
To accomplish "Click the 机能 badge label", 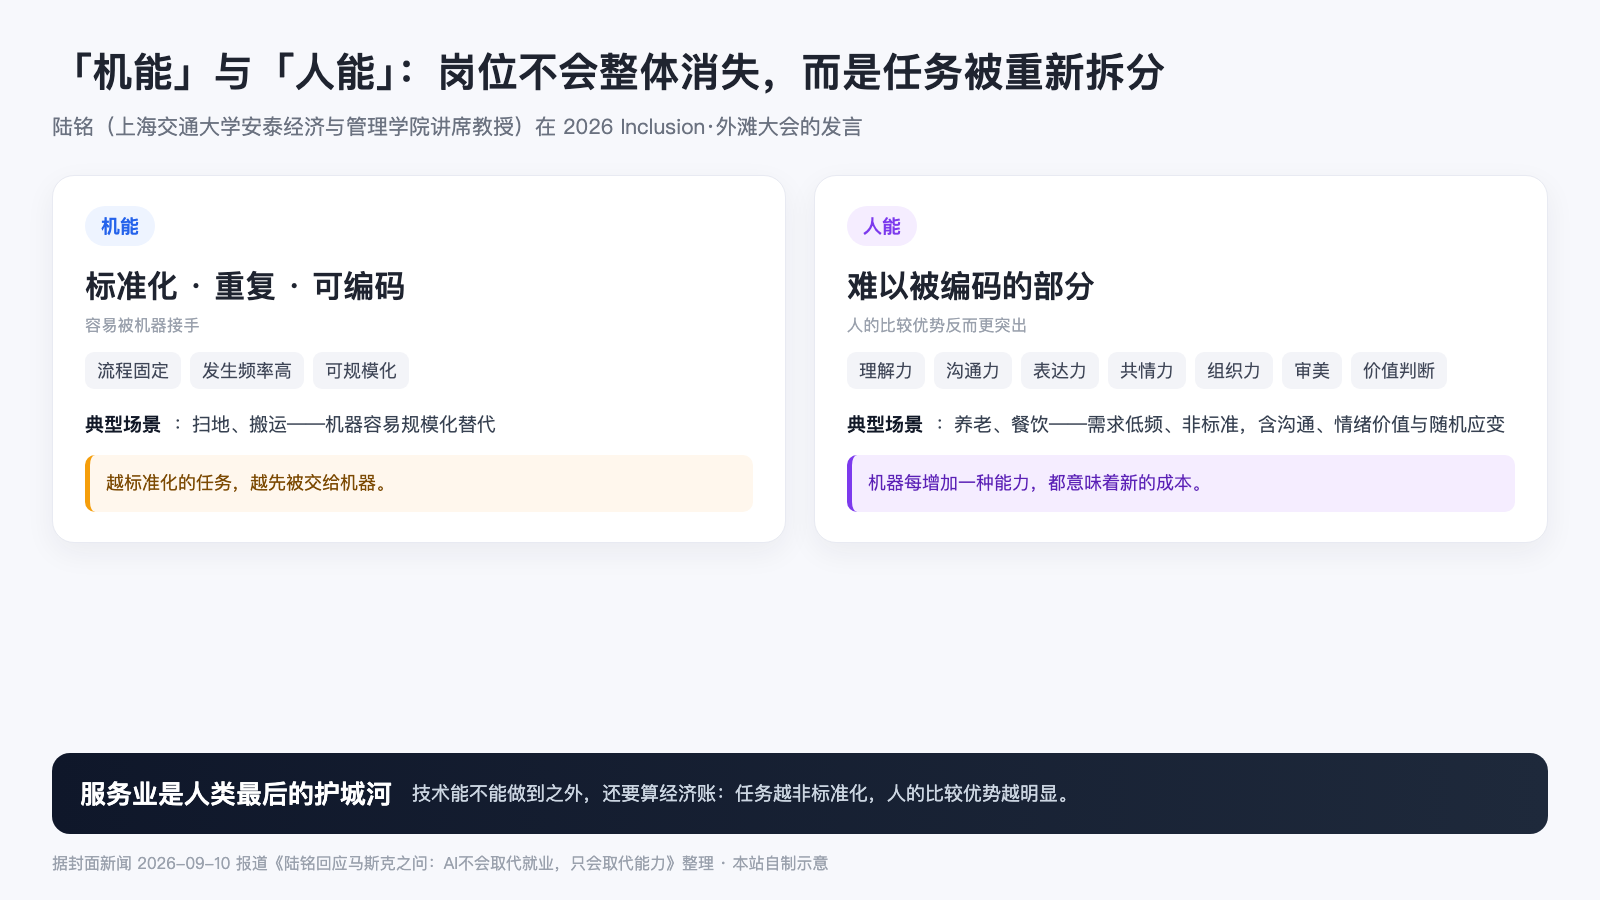I will coord(120,226).
